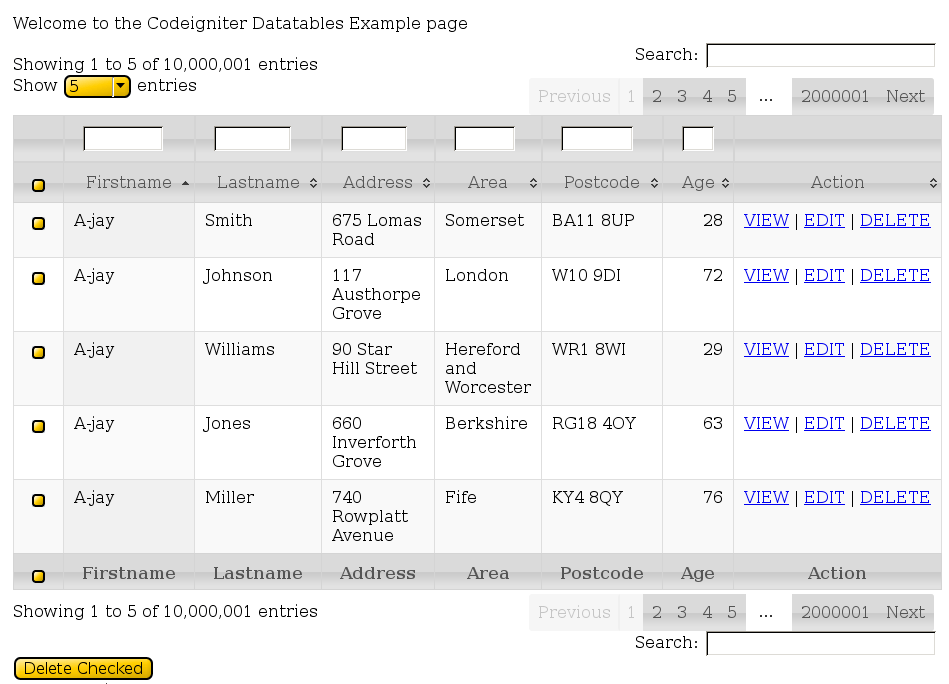
Task: Open VIEW for the A-jay Johnson record
Action: (766, 275)
